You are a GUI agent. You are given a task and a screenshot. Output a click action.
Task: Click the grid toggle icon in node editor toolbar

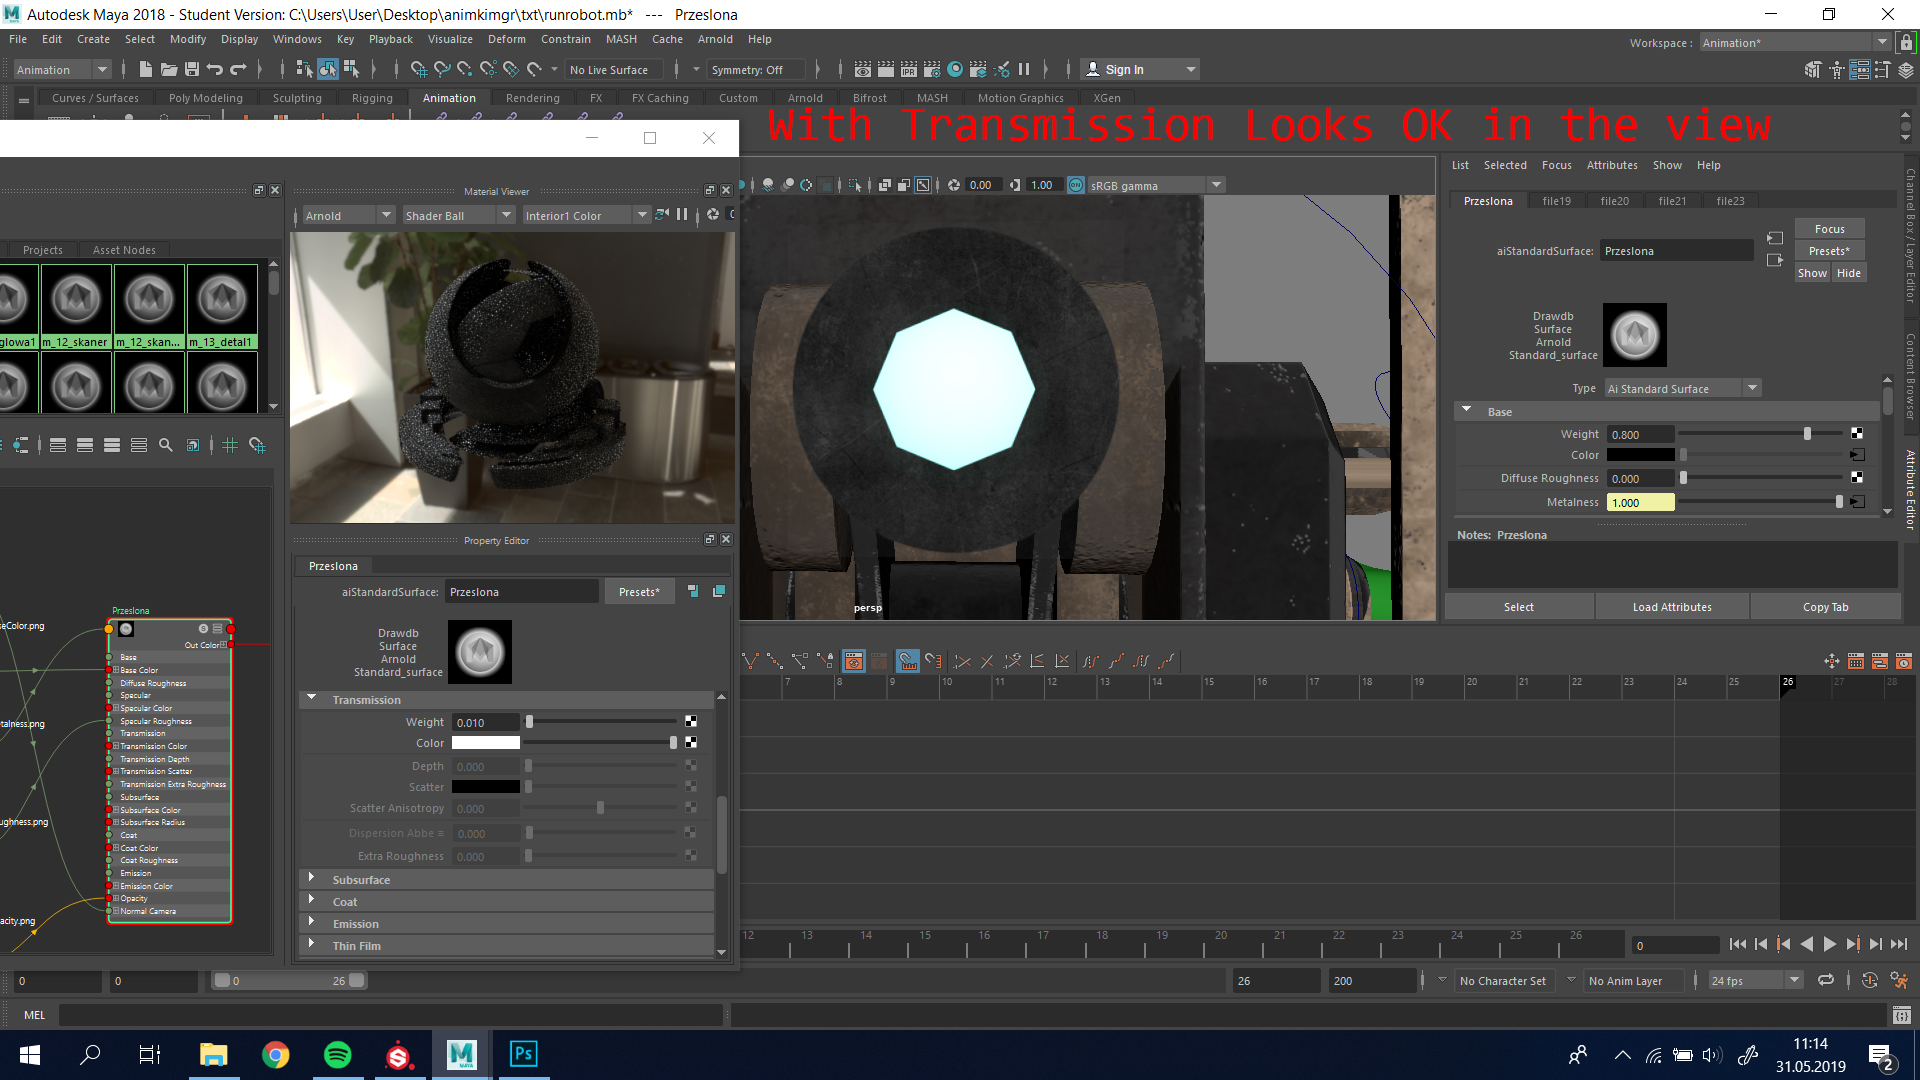[230, 446]
